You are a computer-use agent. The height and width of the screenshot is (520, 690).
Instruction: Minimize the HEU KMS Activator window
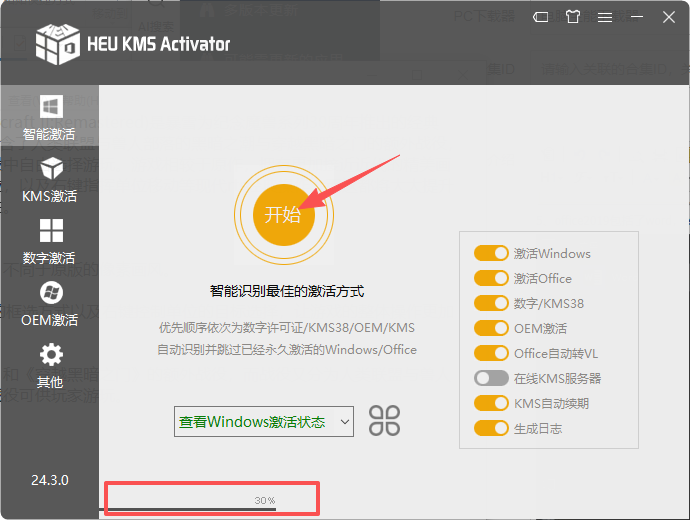pos(636,17)
